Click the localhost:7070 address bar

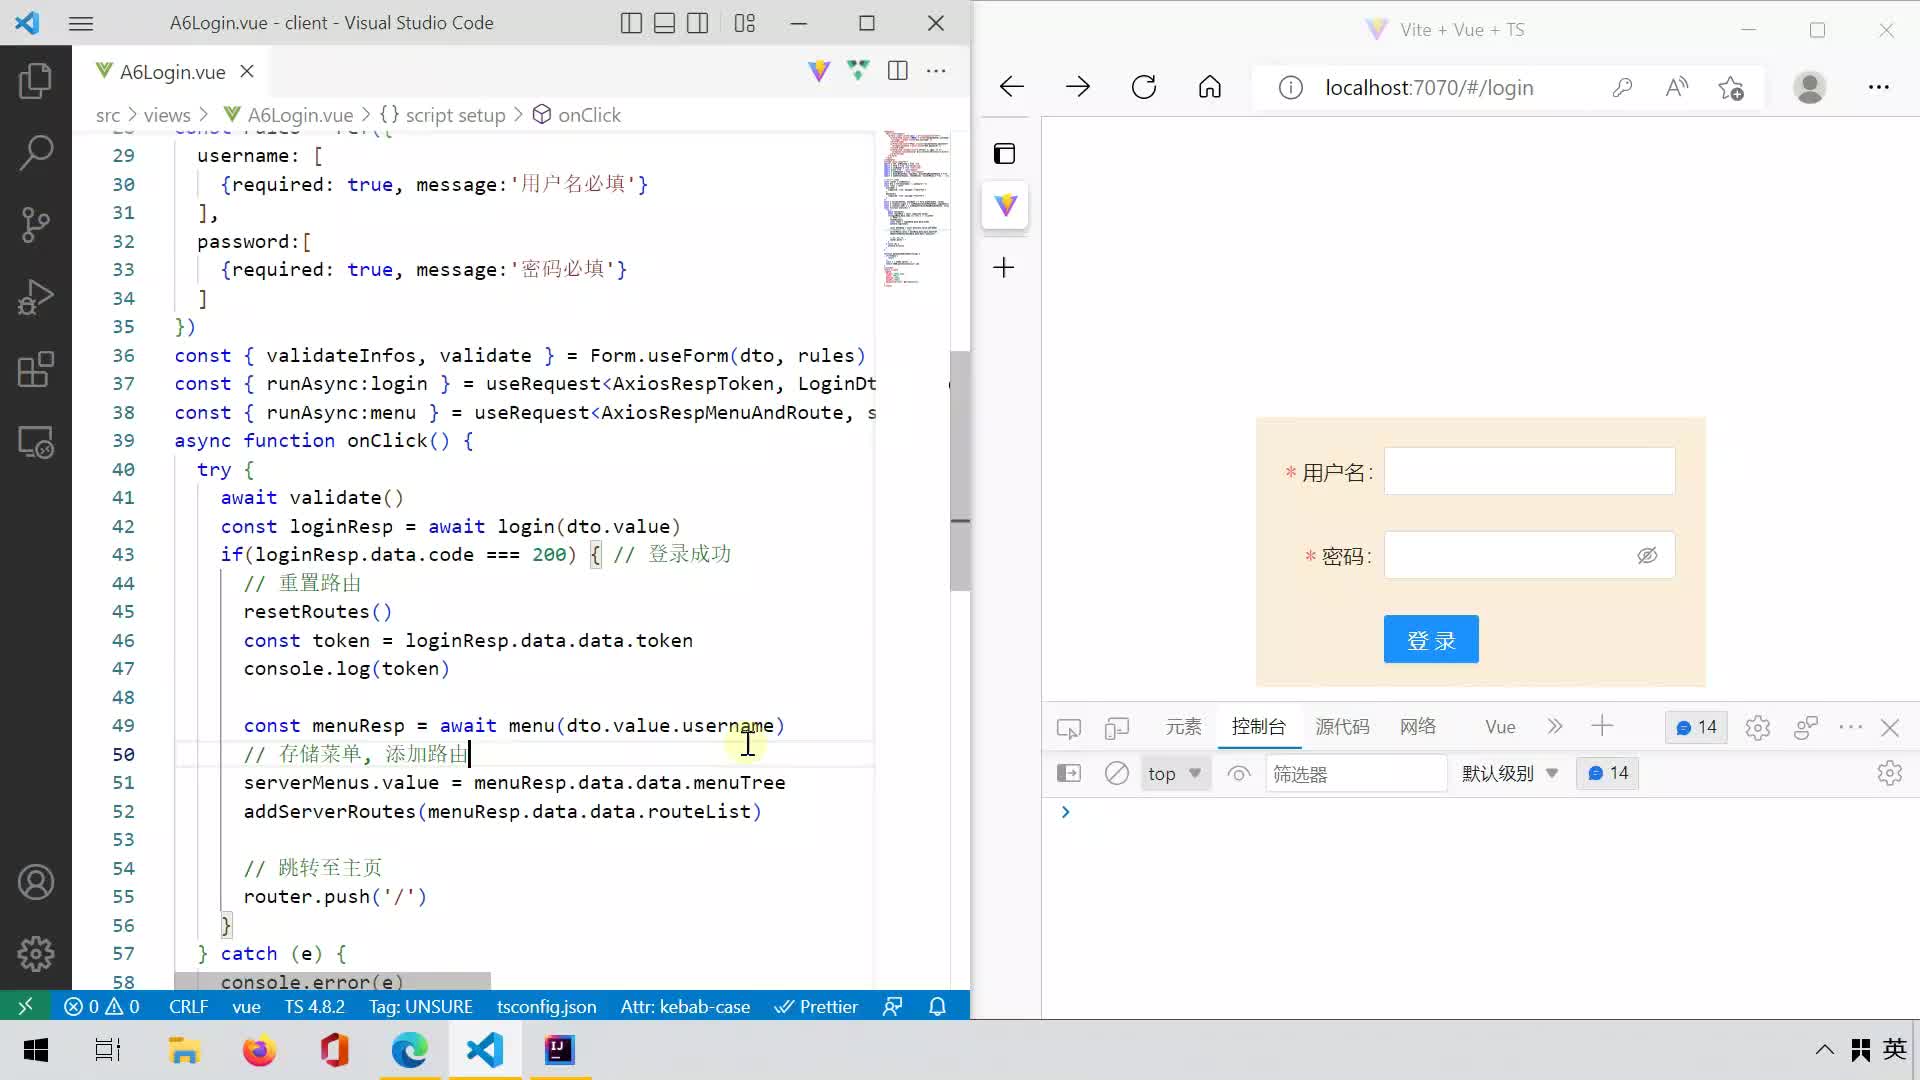[1429, 87]
